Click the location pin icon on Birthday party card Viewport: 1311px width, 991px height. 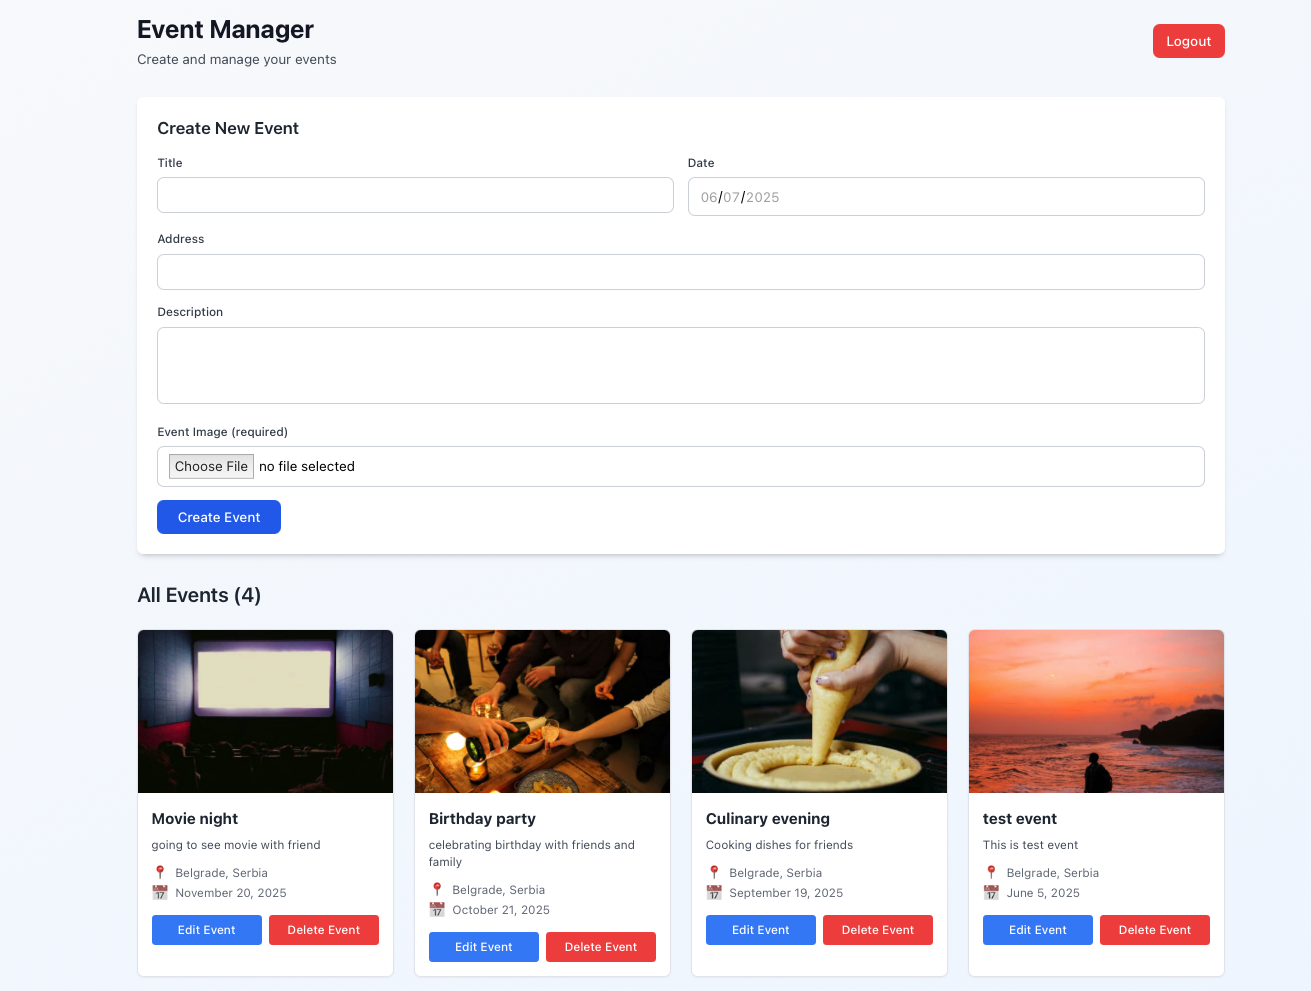coord(437,890)
